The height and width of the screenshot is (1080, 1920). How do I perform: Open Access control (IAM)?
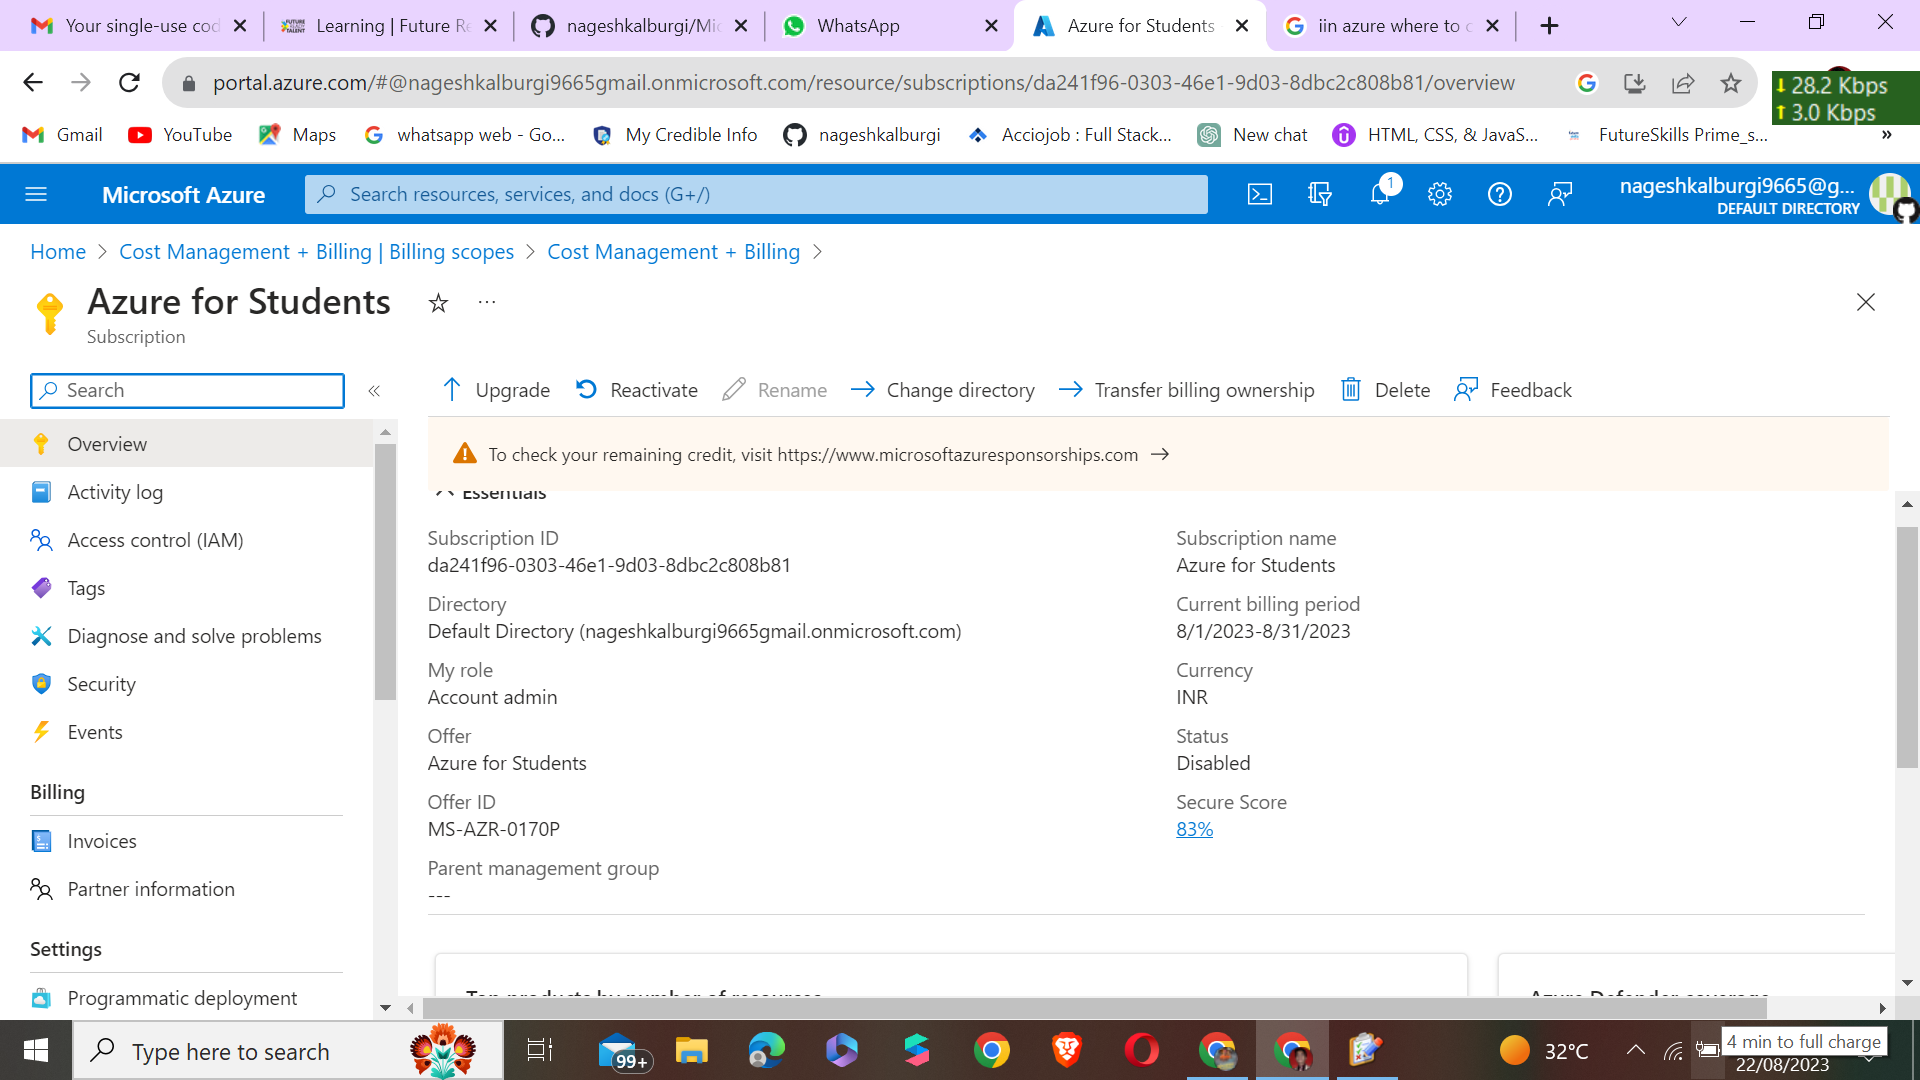(x=186, y=540)
